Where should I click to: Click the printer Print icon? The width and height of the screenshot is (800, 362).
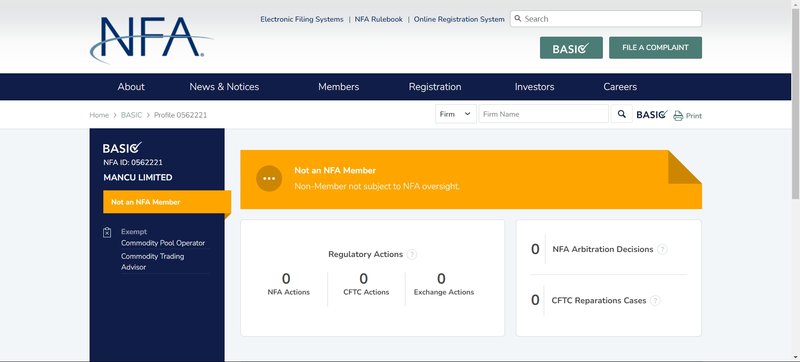[678, 116]
